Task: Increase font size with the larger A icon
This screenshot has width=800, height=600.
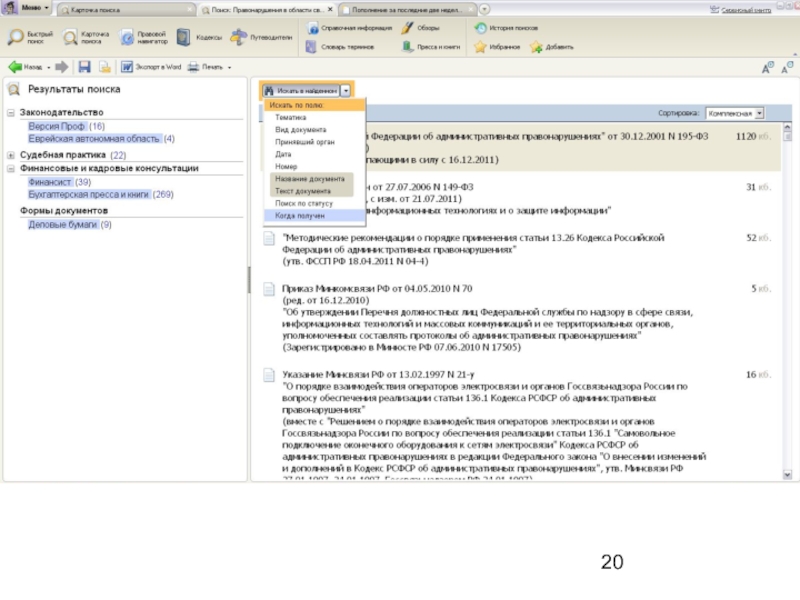Action: pyautogui.click(x=767, y=68)
